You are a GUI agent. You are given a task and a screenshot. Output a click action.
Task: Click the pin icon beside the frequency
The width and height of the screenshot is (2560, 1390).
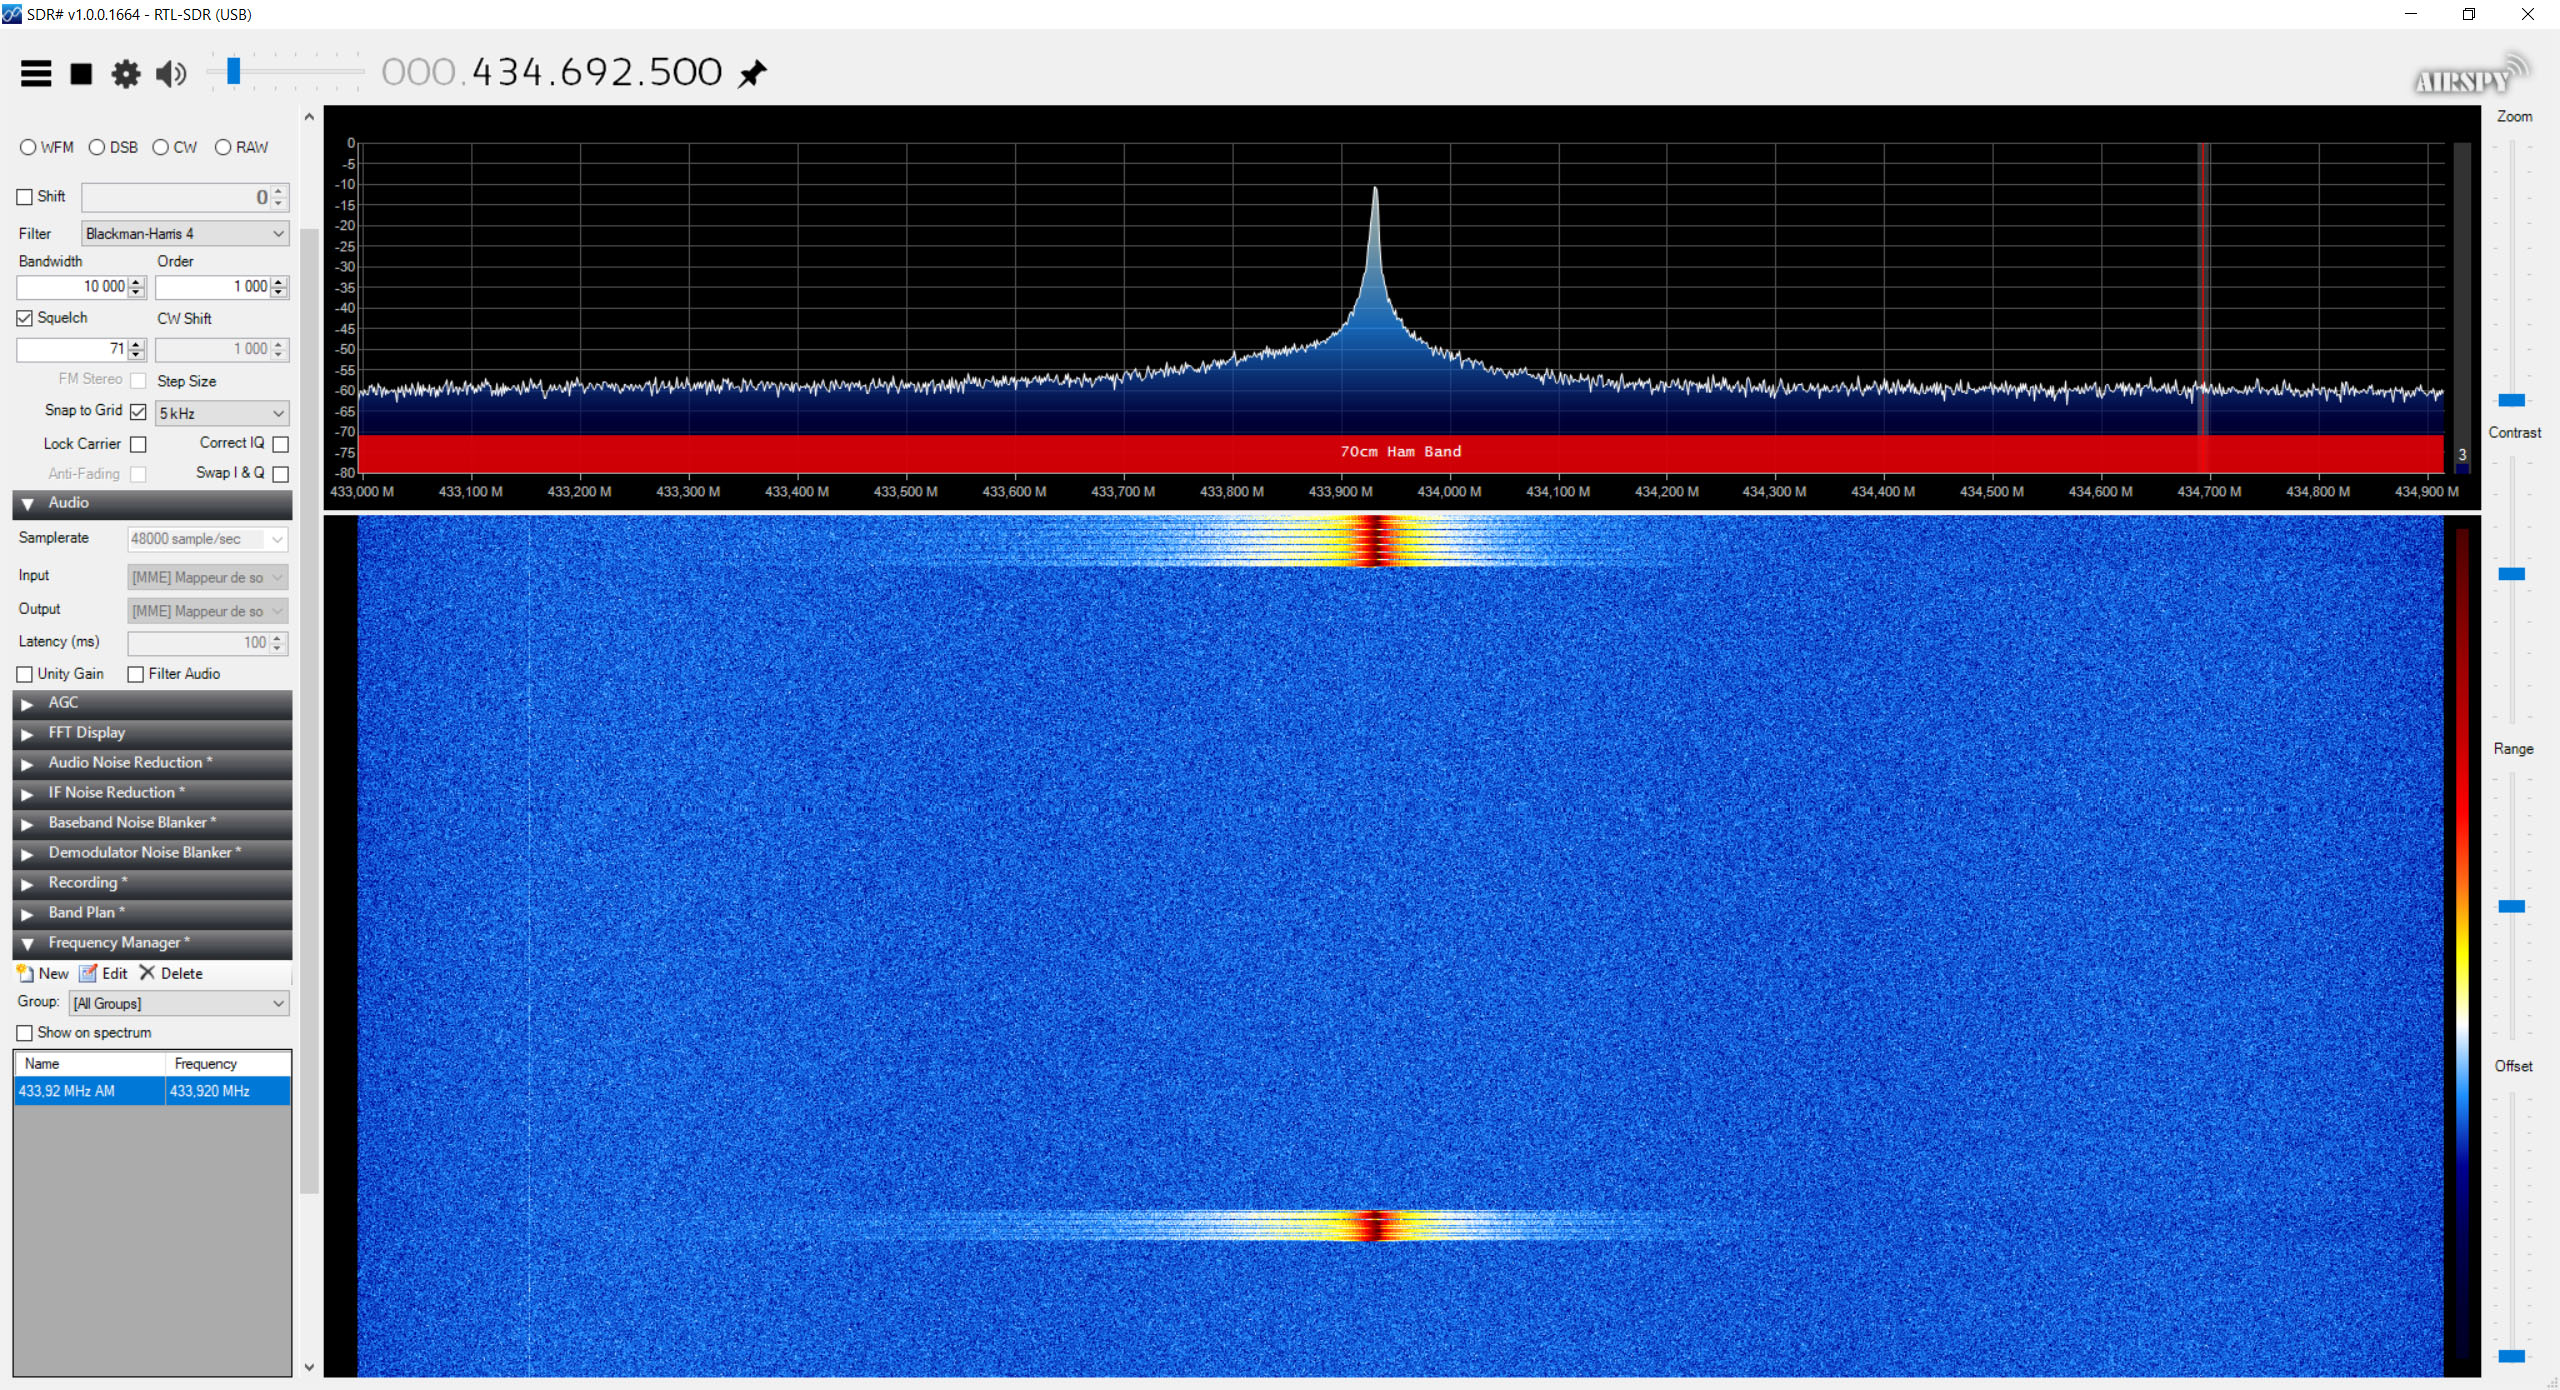[x=753, y=73]
